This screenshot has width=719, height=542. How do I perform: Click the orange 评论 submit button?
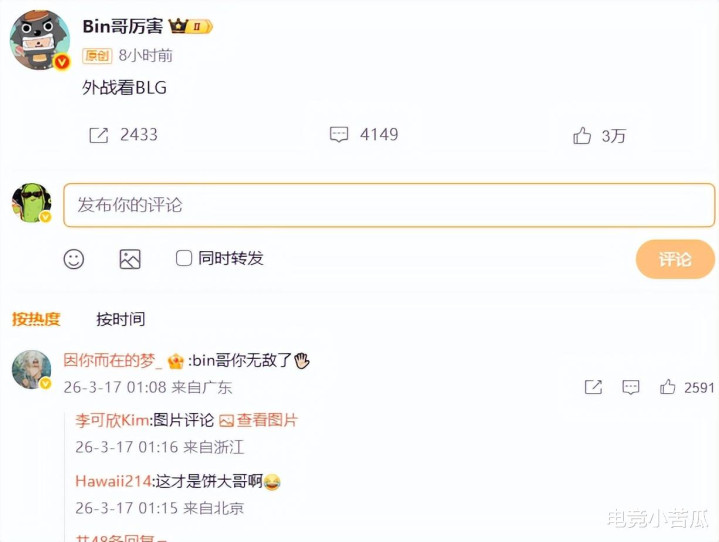click(x=675, y=259)
